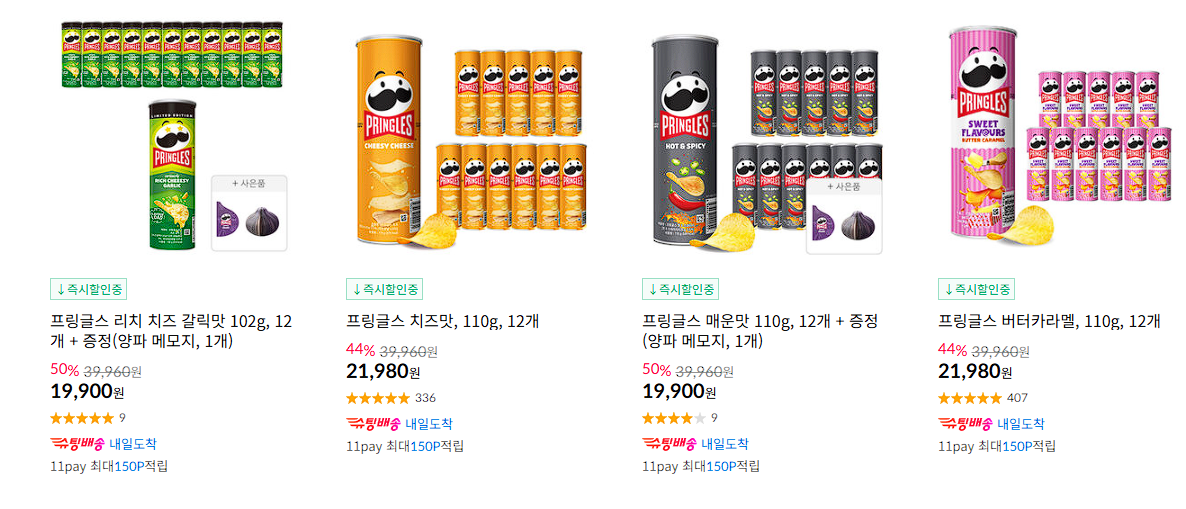Image resolution: width=1186 pixels, height=509 pixels.
Task: Open 프링글스 버터카라멜, 110g, 12개 title link
Action: pyautogui.click(x=1049, y=321)
